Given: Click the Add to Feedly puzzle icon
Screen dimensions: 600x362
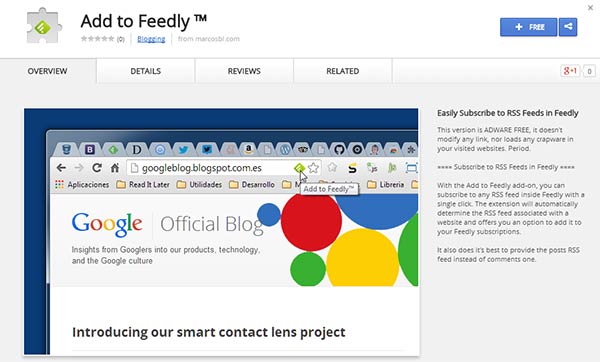Looking at the screenshot, I should pyautogui.click(x=44, y=26).
